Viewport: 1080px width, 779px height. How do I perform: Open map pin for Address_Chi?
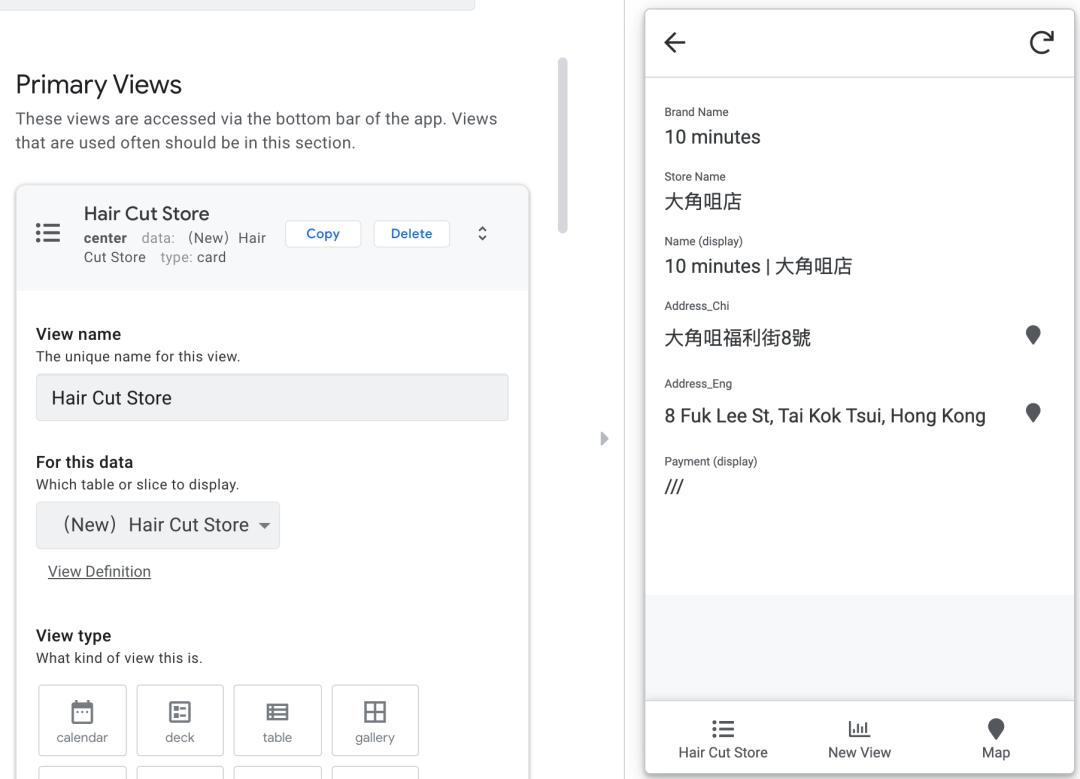tap(1033, 335)
